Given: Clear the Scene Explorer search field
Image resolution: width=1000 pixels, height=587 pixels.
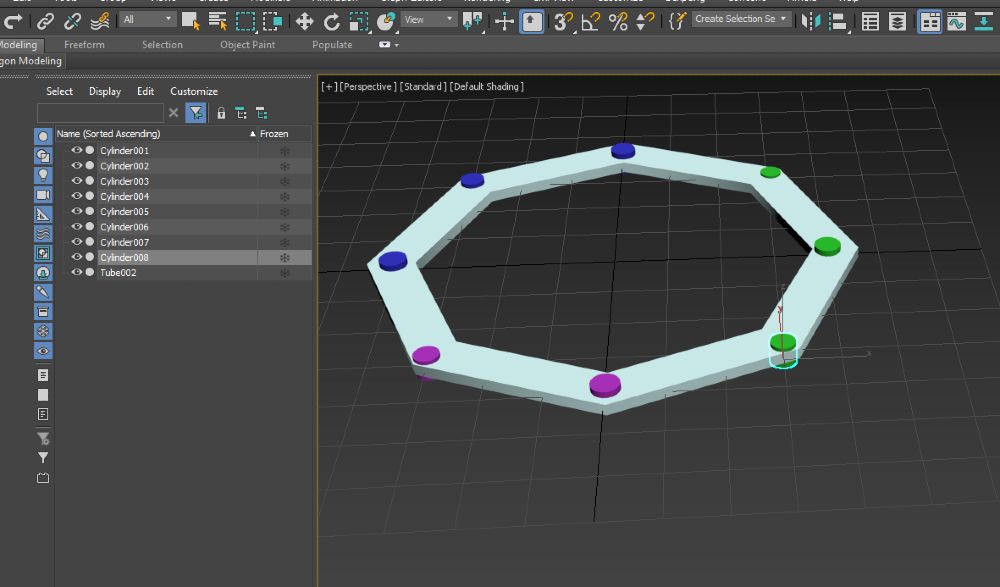Looking at the screenshot, I should click(173, 113).
